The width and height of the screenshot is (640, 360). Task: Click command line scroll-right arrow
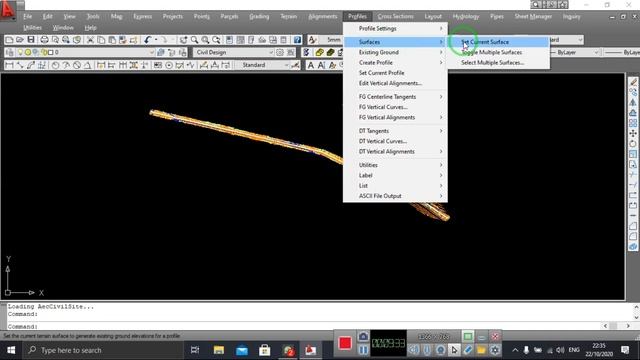tap(628, 326)
